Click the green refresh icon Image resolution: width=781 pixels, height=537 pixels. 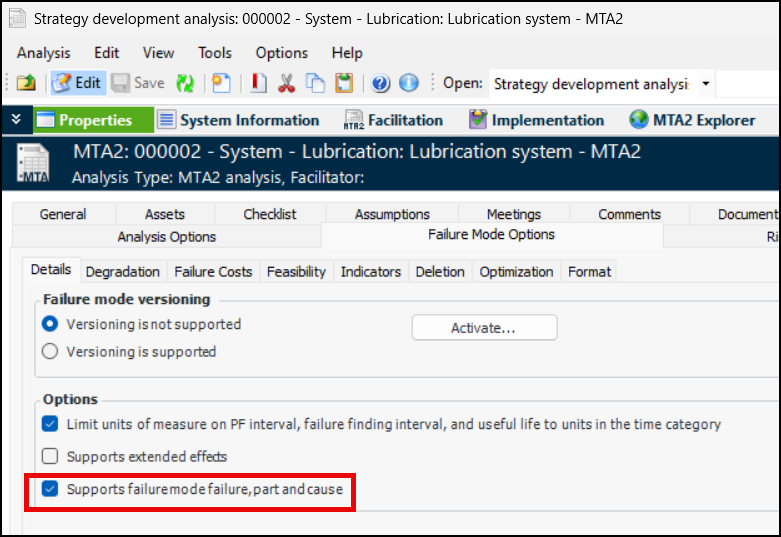point(185,84)
